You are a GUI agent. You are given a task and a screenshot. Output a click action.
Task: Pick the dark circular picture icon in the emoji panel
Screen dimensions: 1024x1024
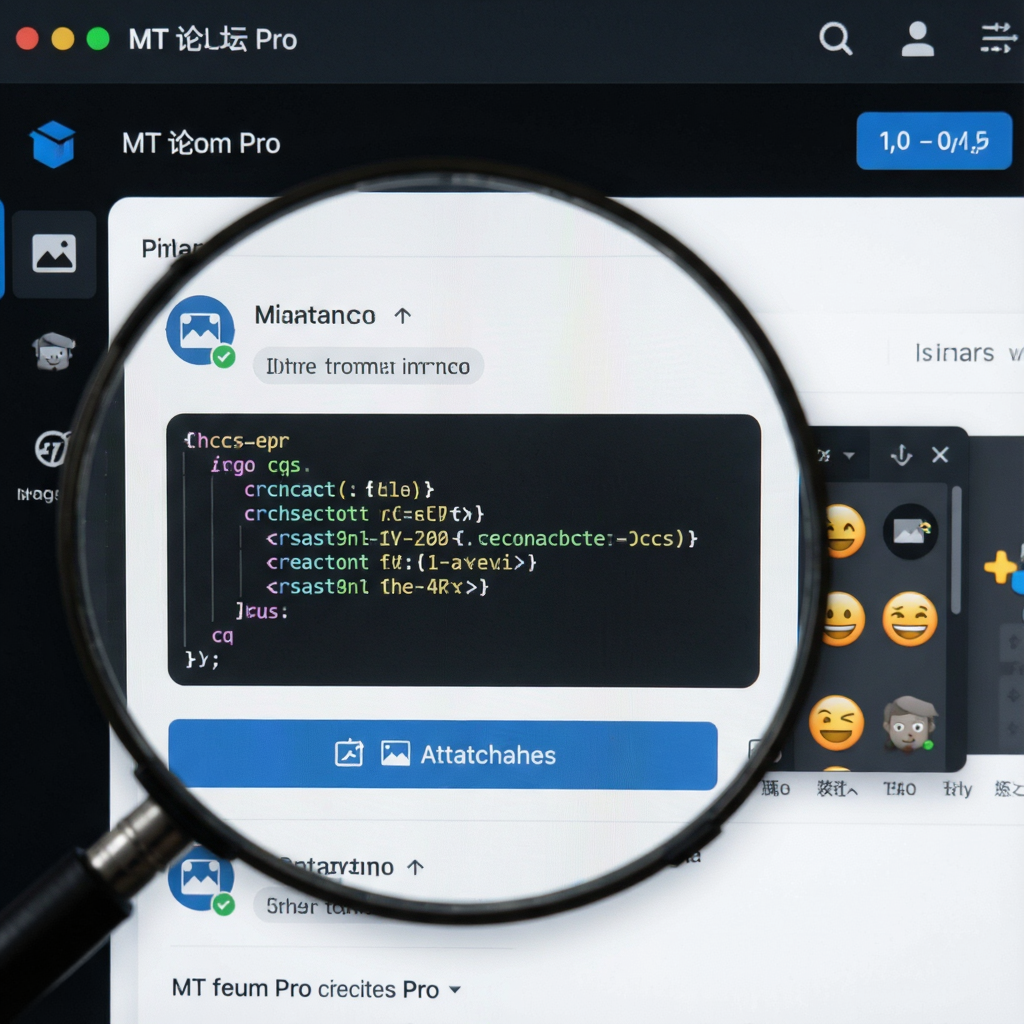[x=910, y=532]
